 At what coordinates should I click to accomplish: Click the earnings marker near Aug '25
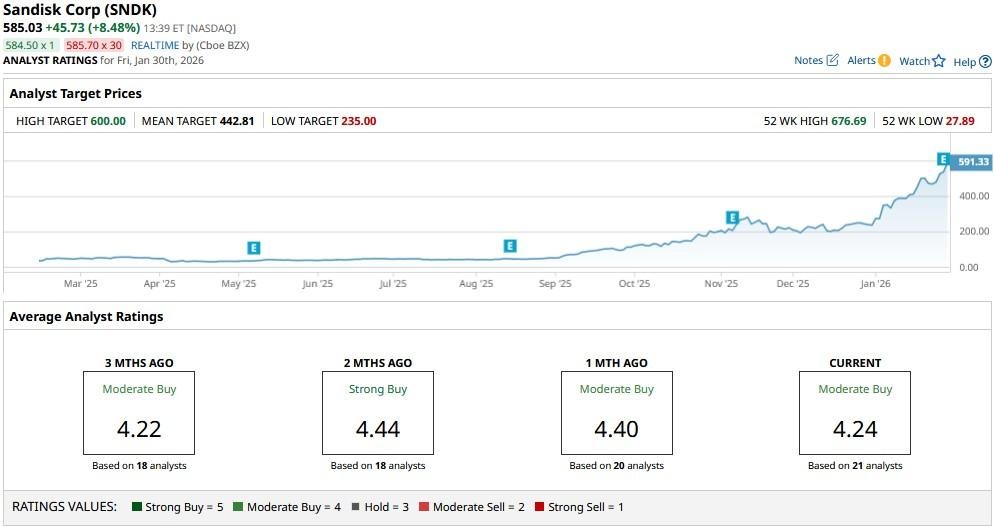click(x=510, y=246)
